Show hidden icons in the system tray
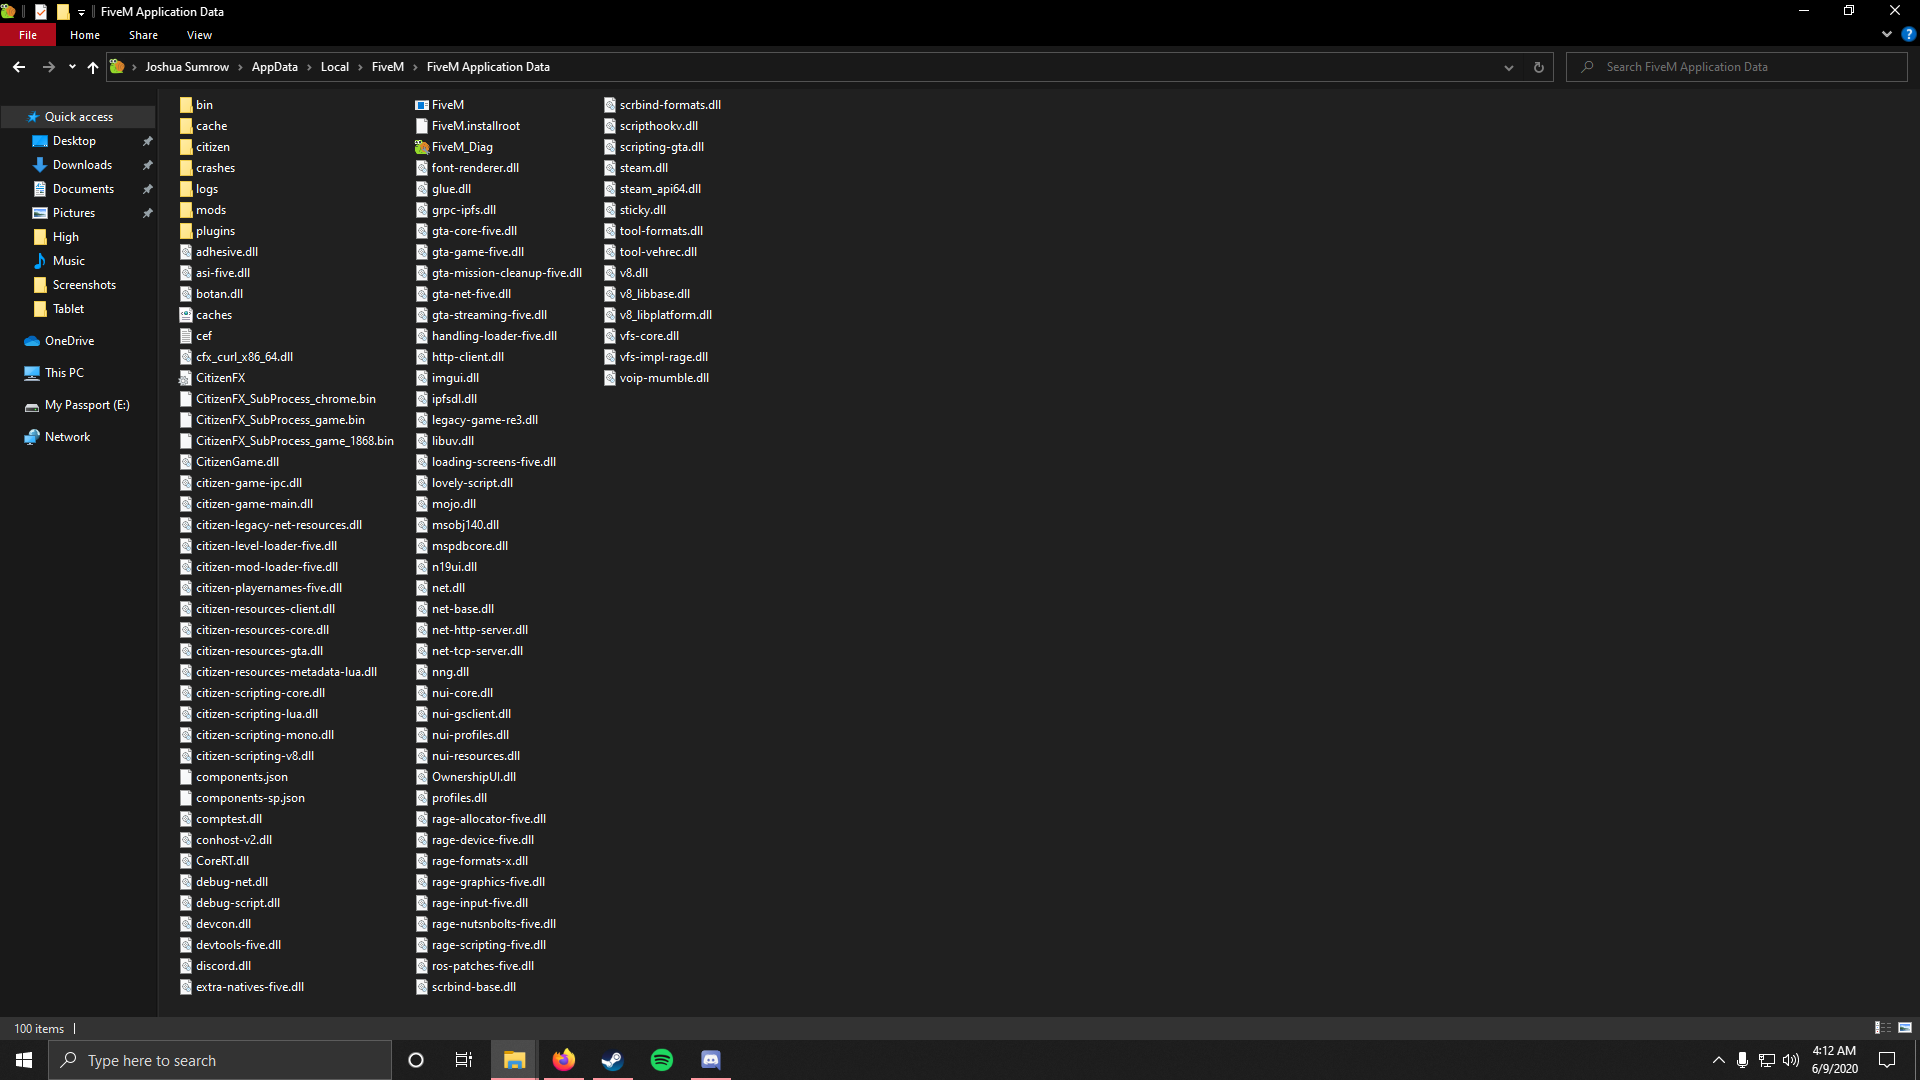Screen dimensions: 1920x1080 pyautogui.click(x=1718, y=1060)
